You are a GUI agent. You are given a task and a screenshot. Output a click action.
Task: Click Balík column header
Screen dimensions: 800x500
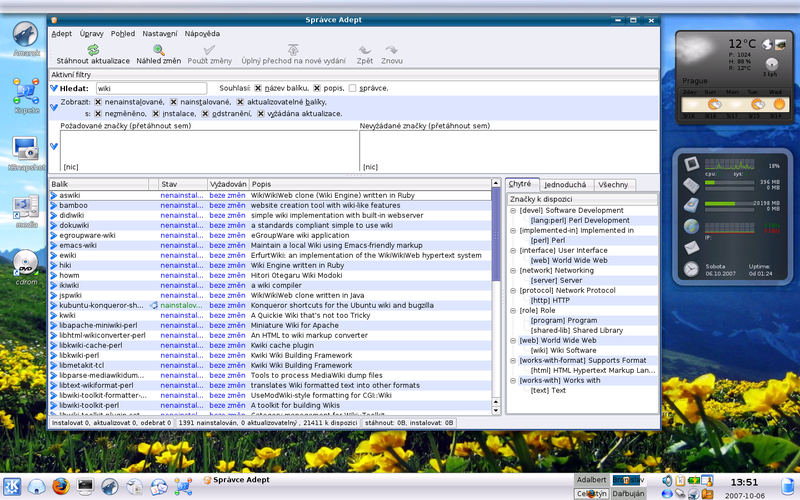click(x=98, y=184)
